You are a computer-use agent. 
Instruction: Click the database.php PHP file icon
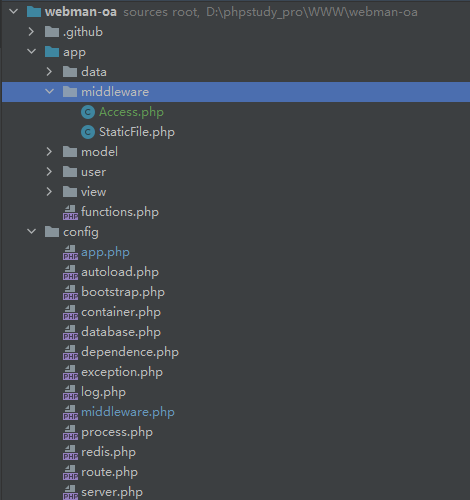(x=70, y=332)
